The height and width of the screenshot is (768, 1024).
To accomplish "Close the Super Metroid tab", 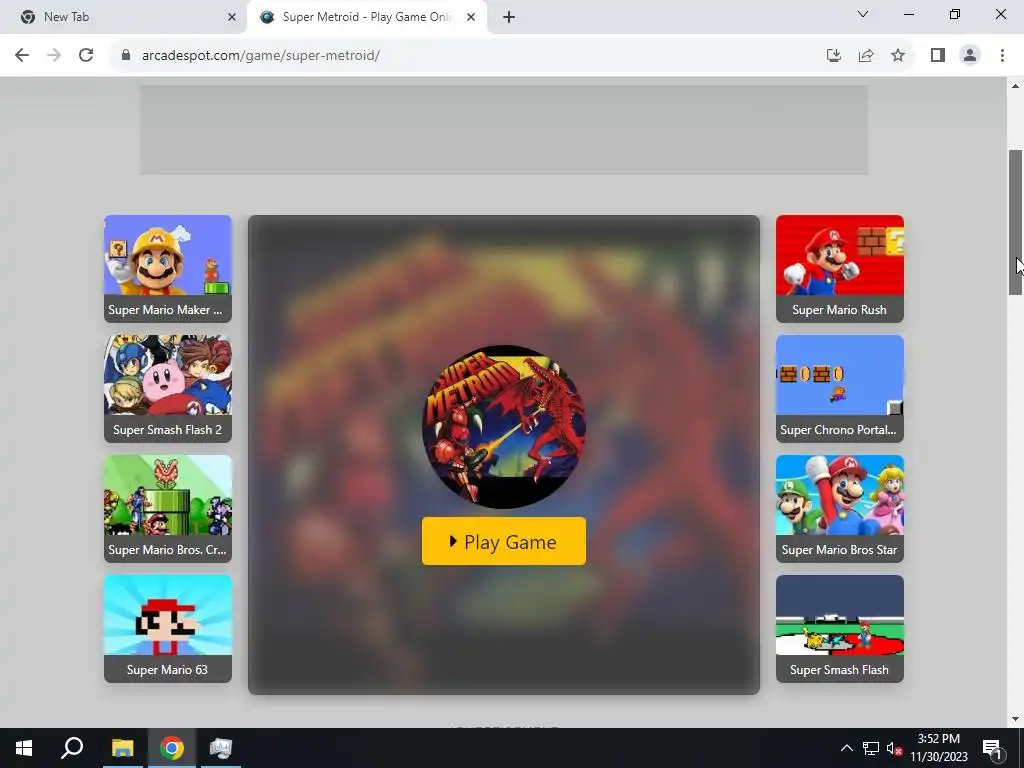I will pyautogui.click(x=471, y=17).
